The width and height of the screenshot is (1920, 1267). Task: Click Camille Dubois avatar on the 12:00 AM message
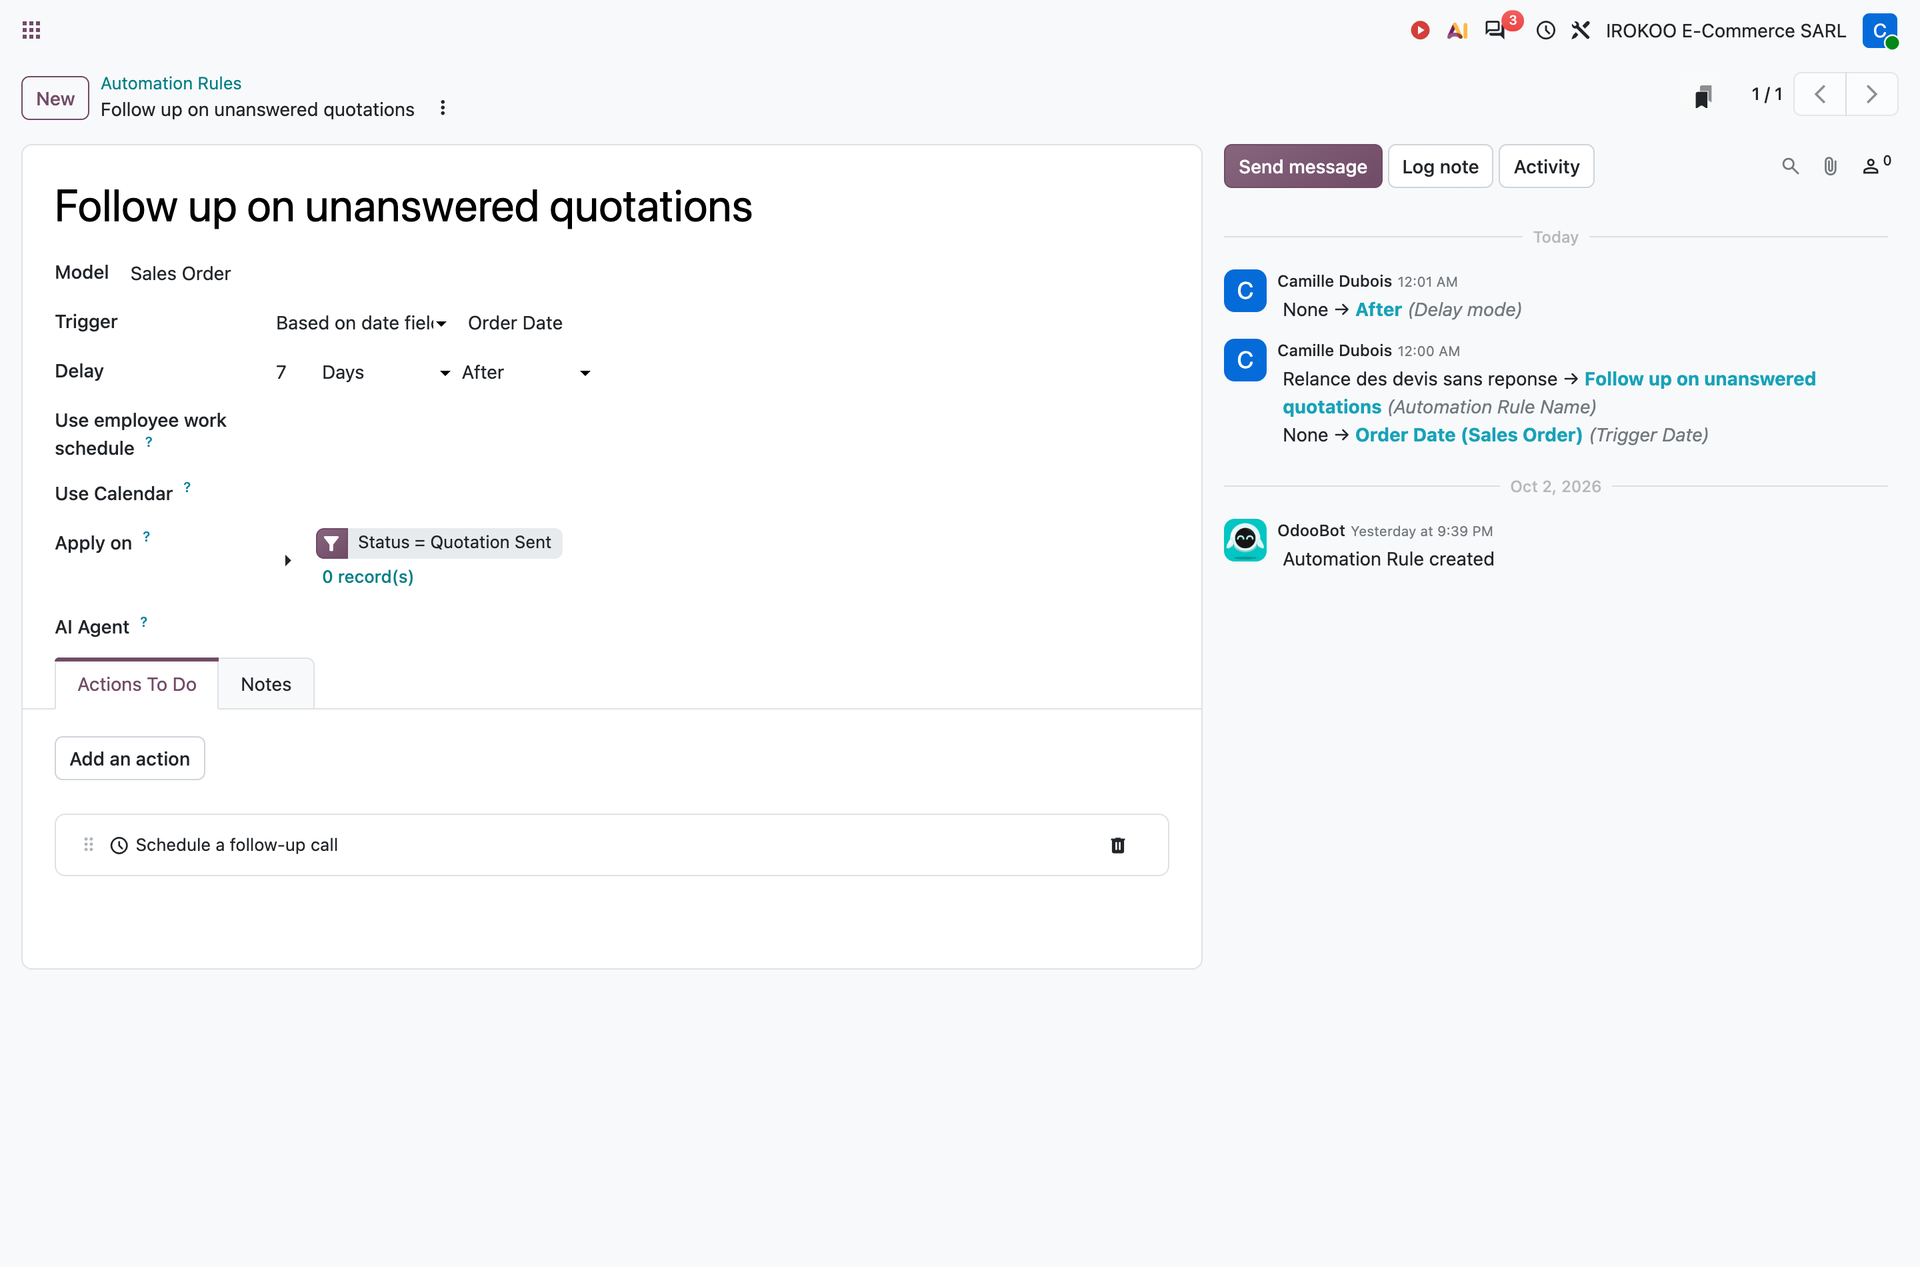point(1245,360)
